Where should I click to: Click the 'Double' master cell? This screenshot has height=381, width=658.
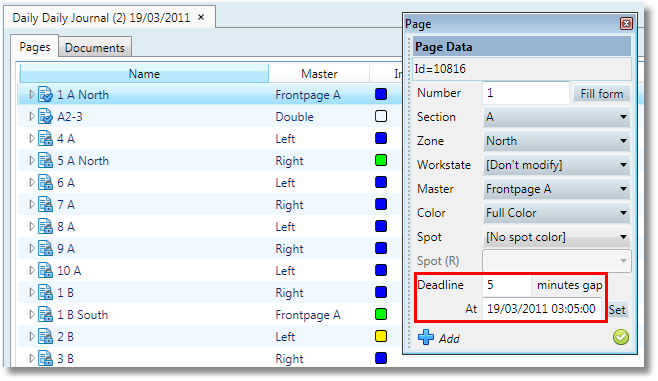click(294, 117)
